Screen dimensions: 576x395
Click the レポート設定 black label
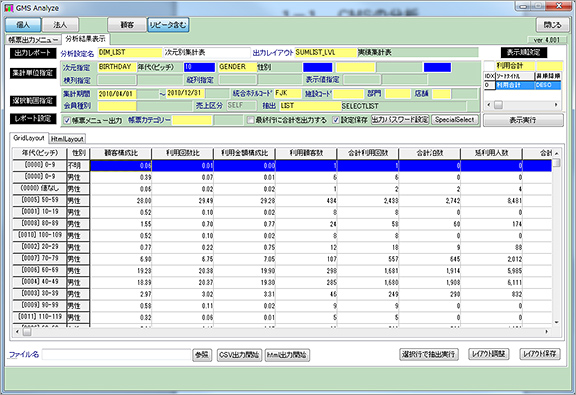(x=33, y=118)
